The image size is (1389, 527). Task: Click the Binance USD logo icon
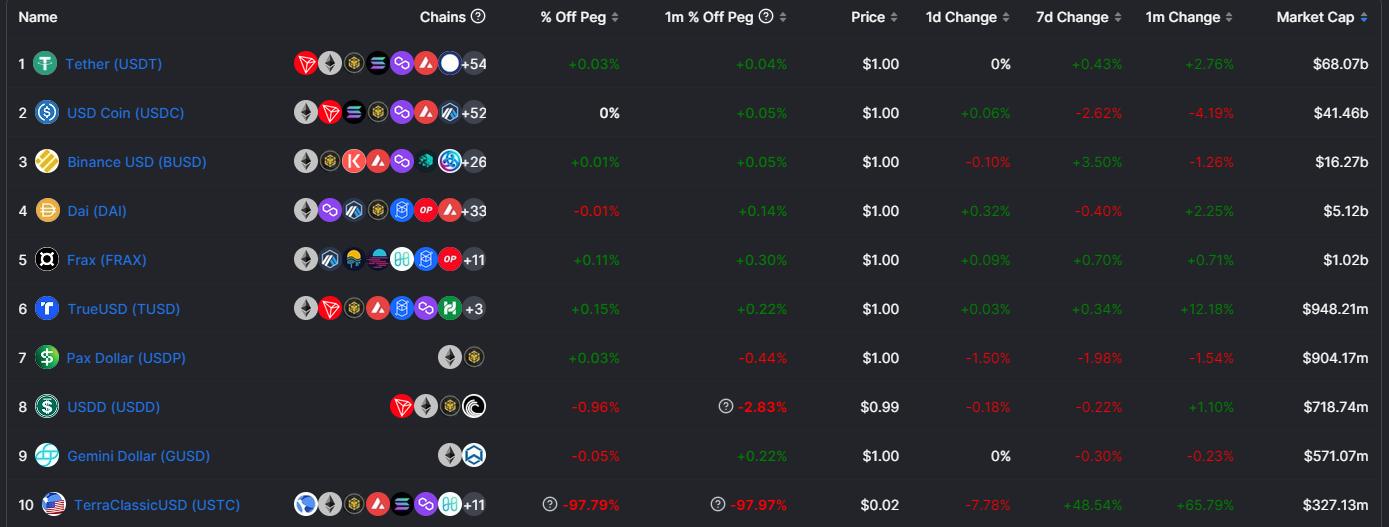click(x=47, y=162)
